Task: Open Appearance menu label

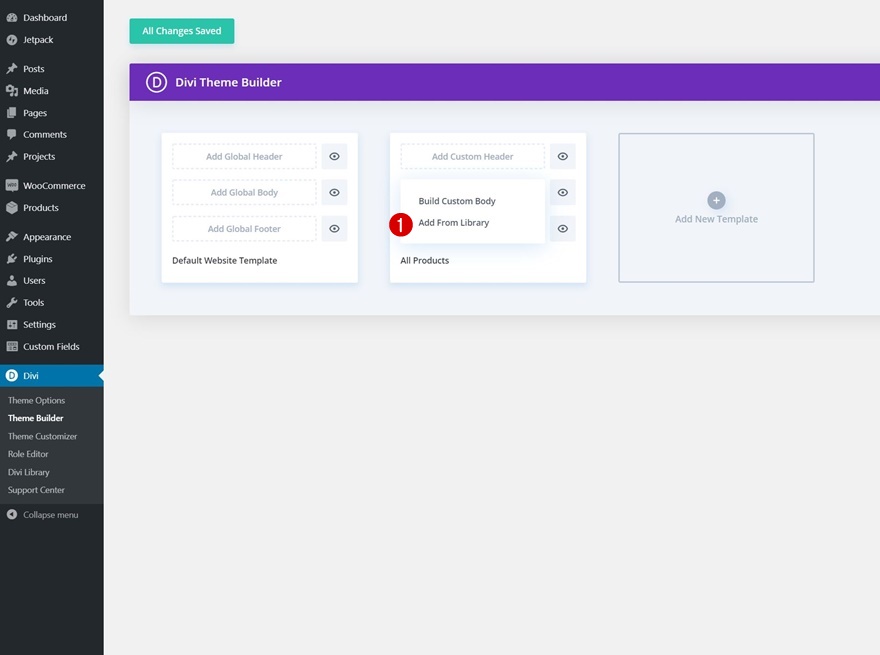Action: (47, 237)
